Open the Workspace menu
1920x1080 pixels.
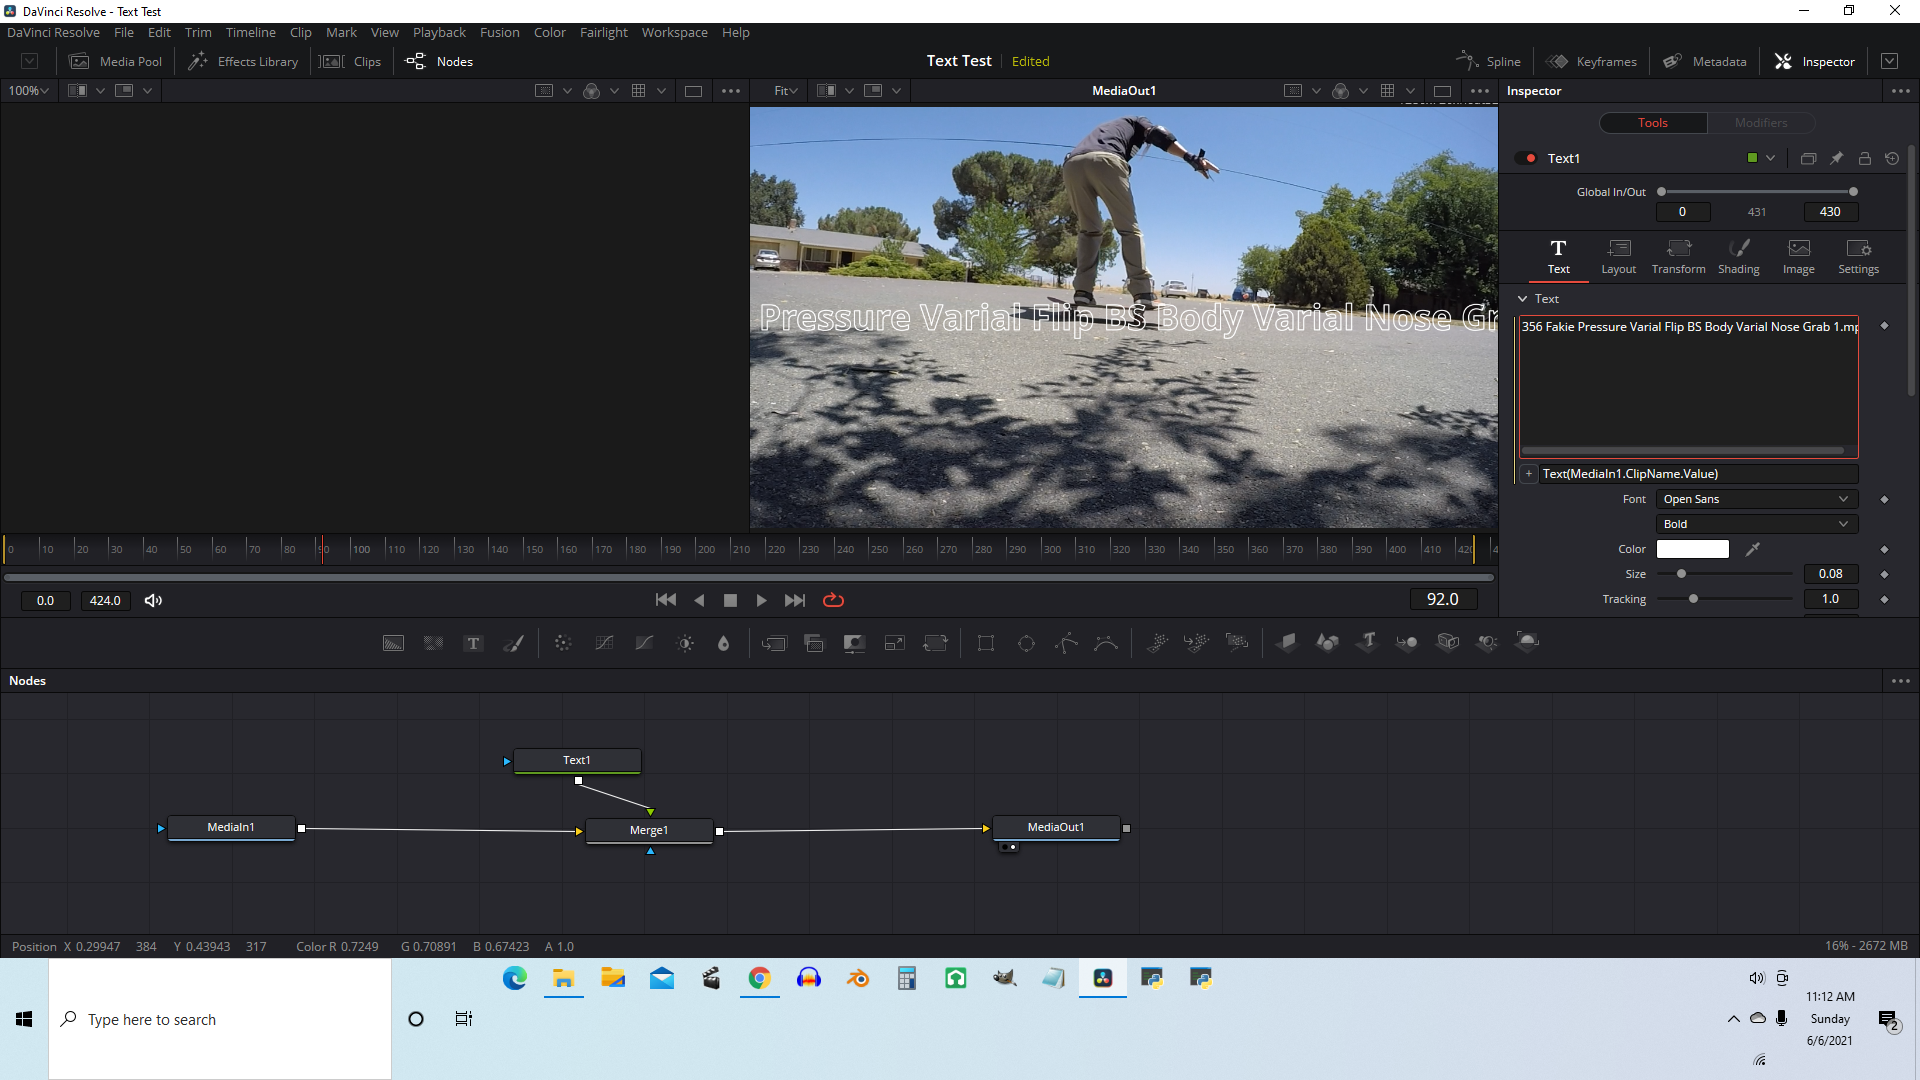click(674, 32)
